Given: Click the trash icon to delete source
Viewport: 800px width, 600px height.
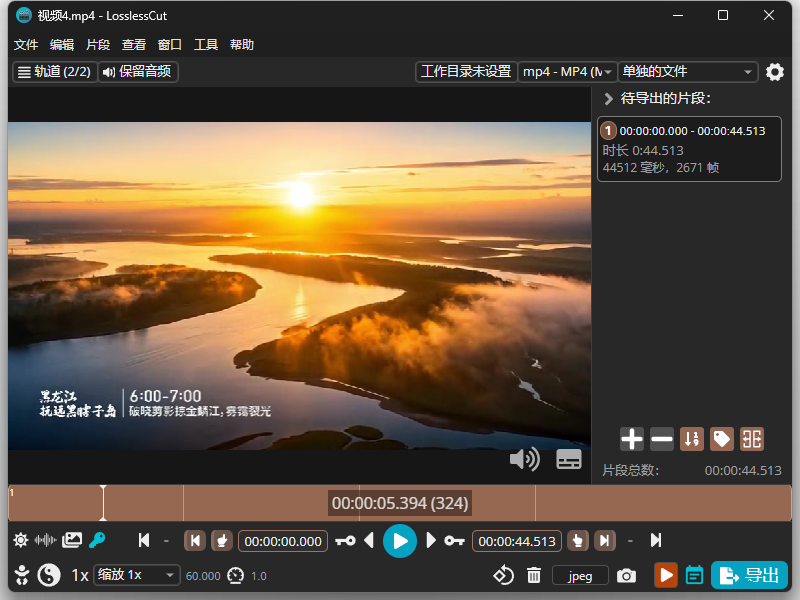Looking at the screenshot, I should click(534, 576).
